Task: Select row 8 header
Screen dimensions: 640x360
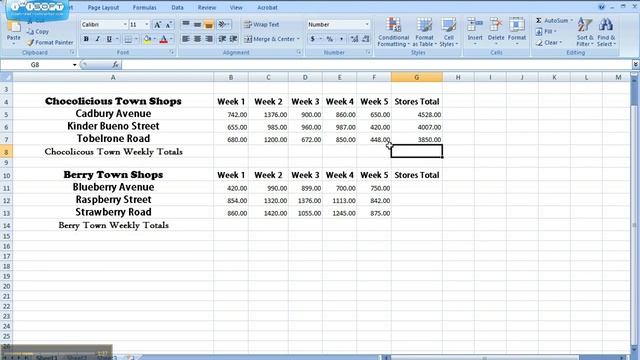Action: [x=6, y=152]
